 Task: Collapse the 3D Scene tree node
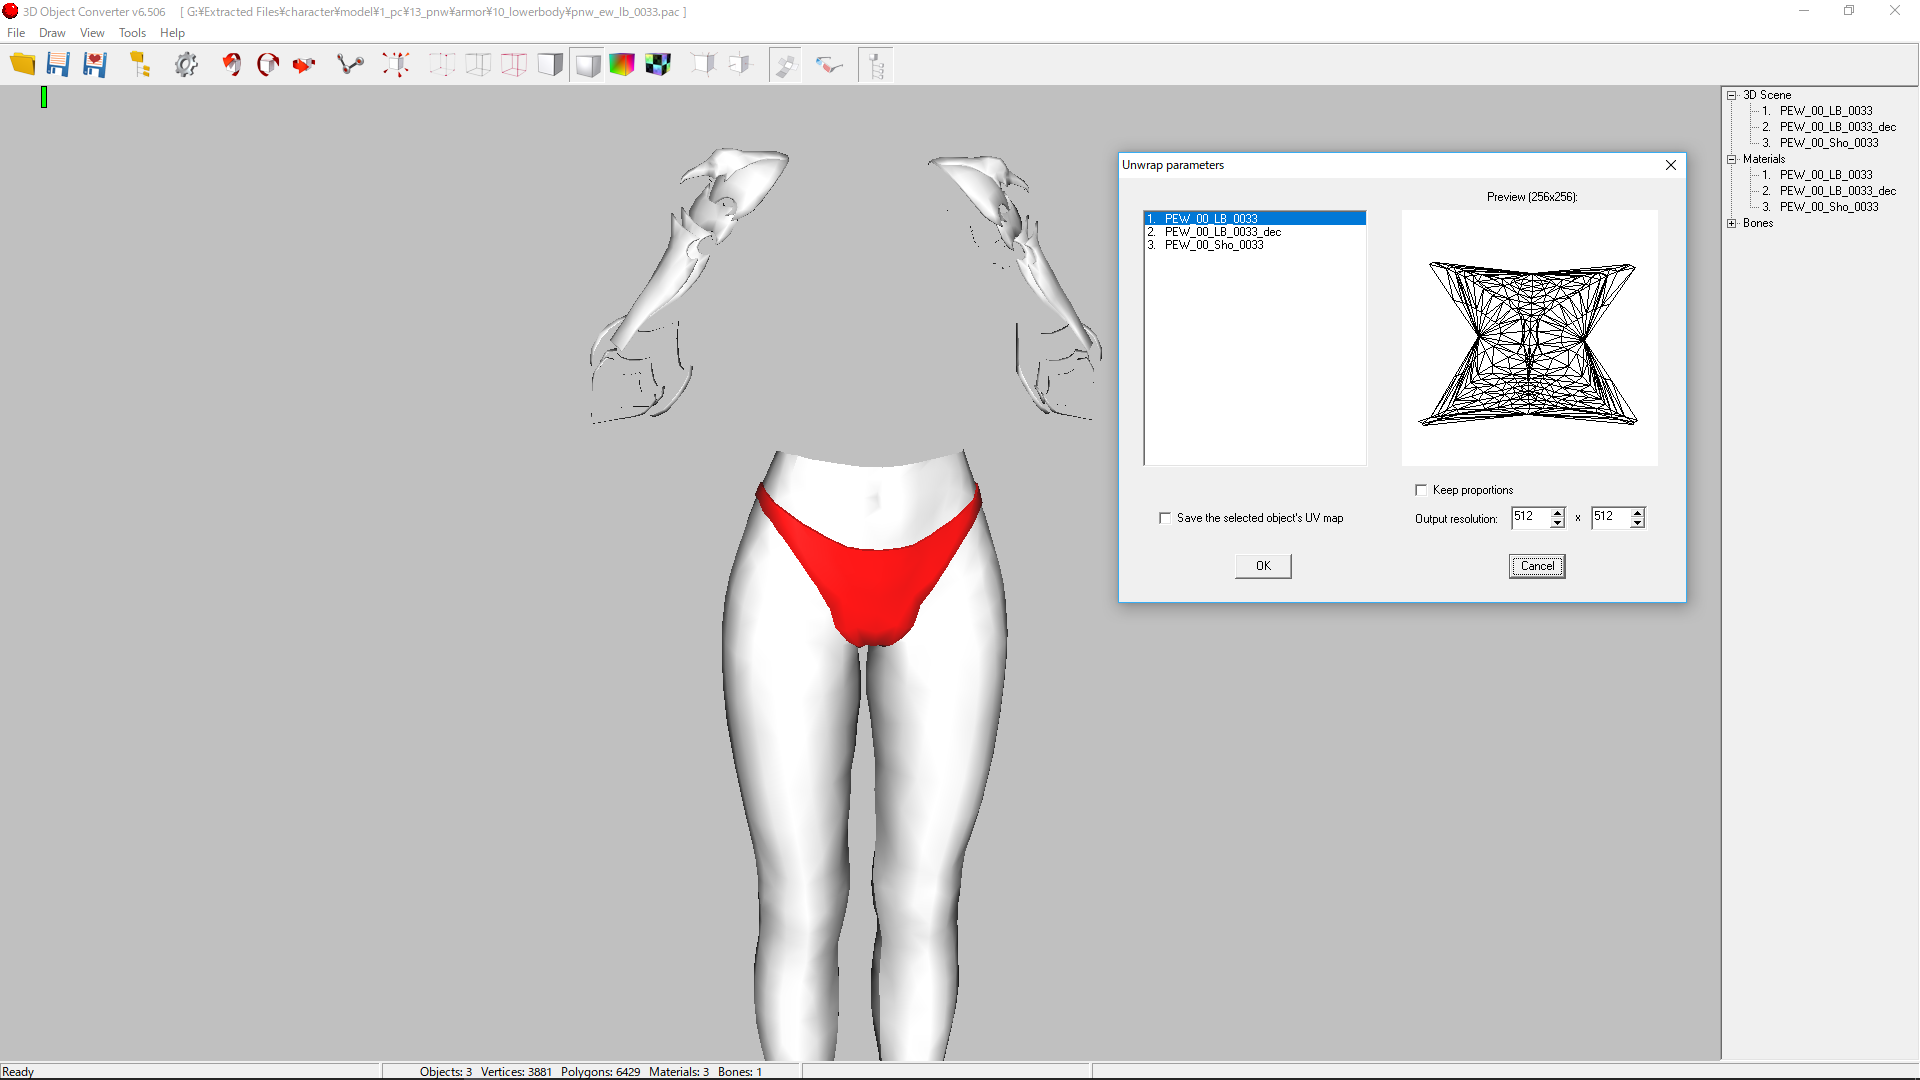[1732, 95]
